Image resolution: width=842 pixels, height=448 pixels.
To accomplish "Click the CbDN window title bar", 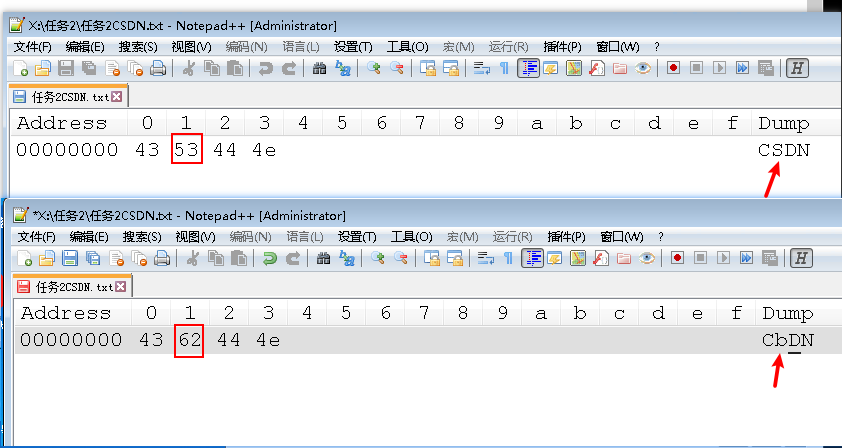I will point(424,215).
